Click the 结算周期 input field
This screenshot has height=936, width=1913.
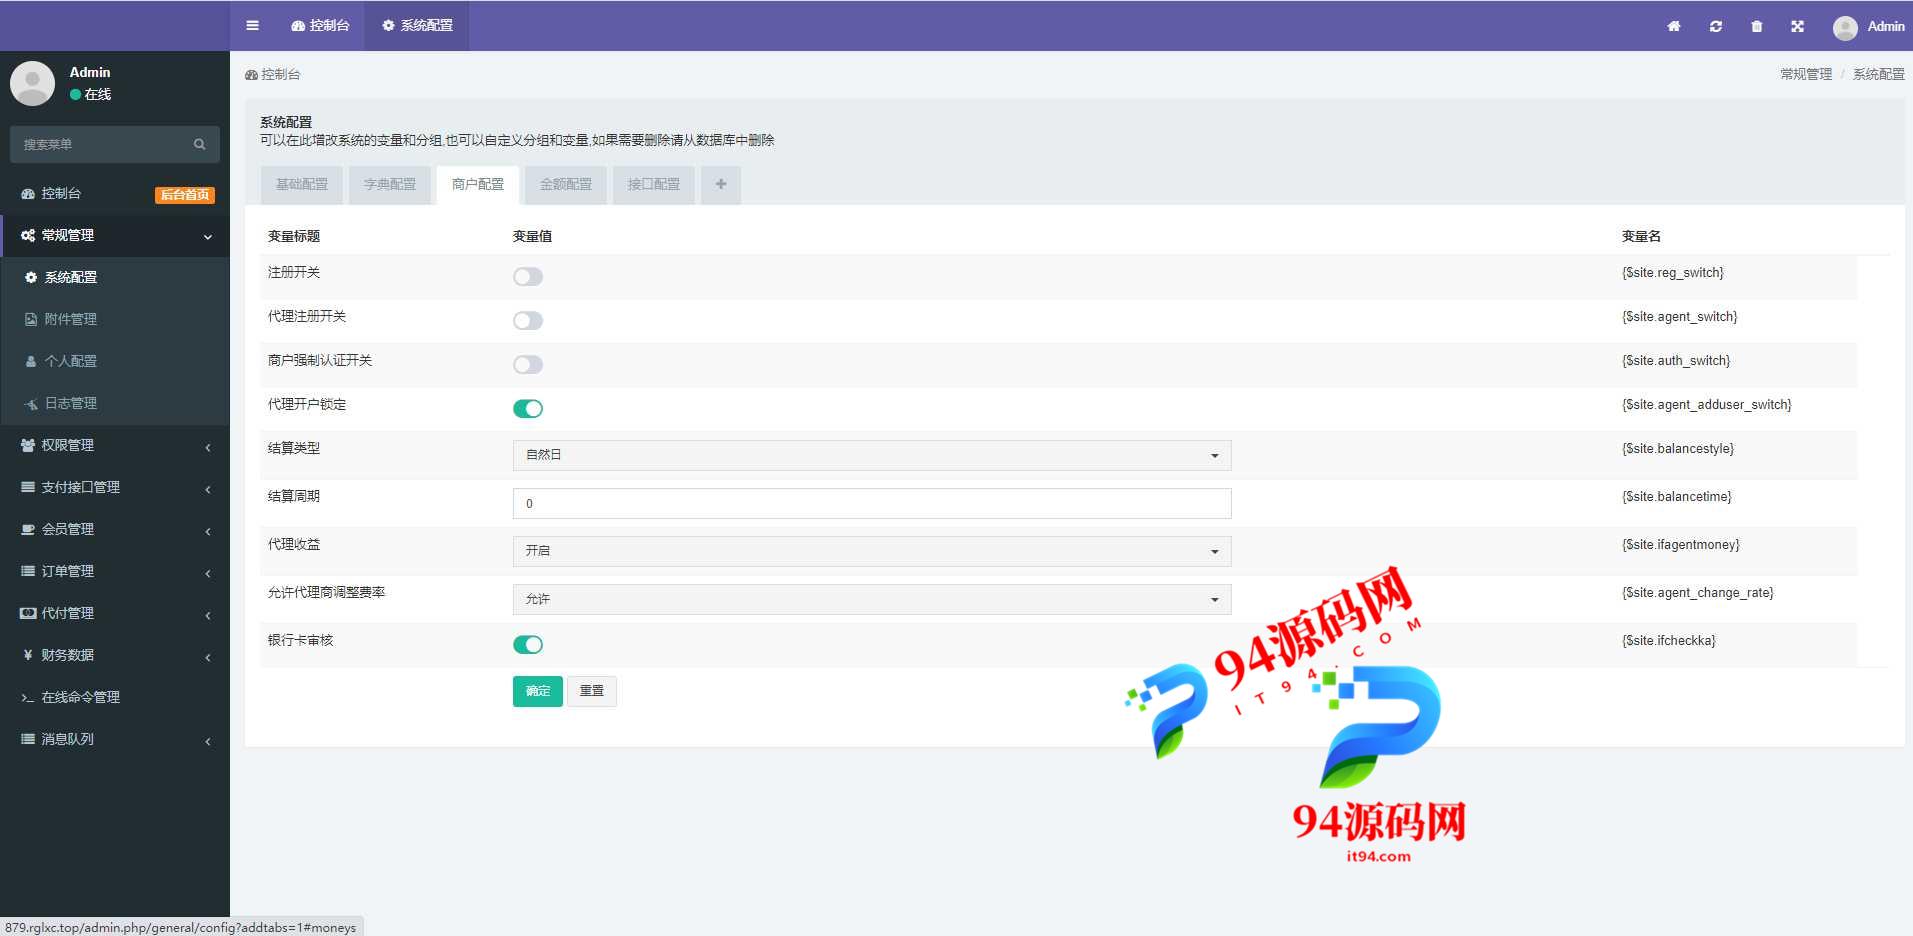pos(872,503)
